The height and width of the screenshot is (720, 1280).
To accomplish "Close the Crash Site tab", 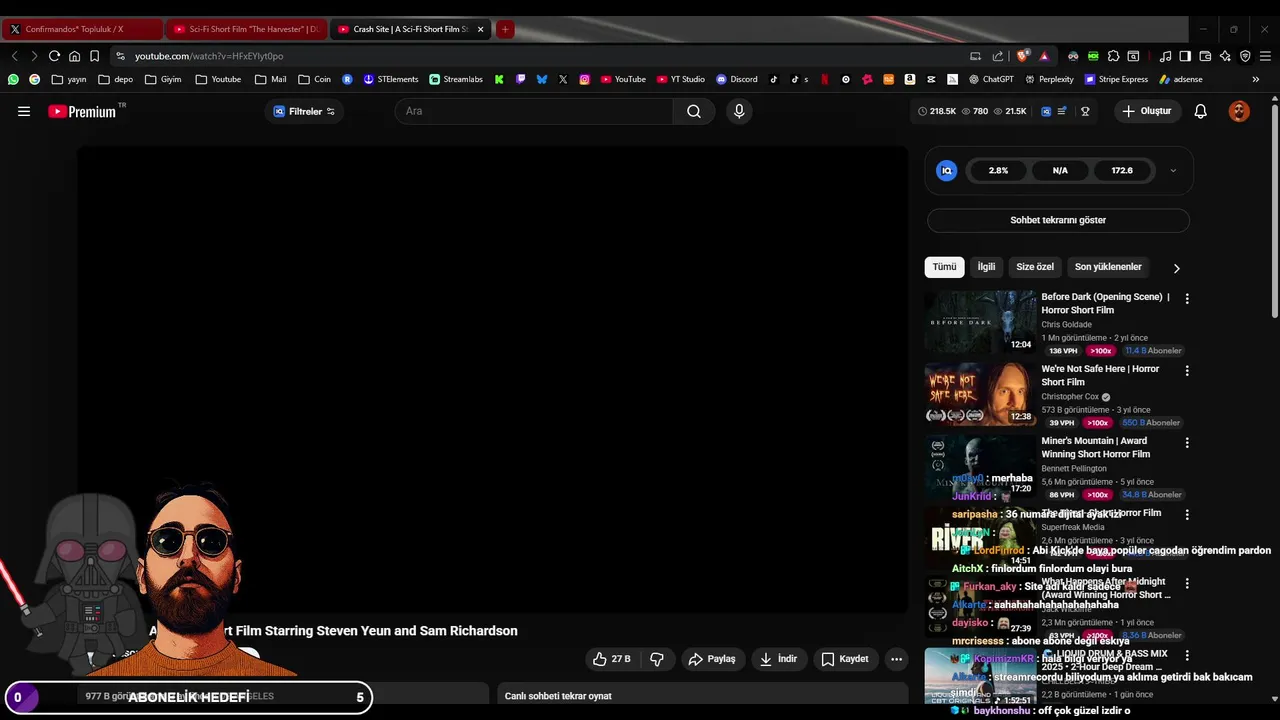I will pos(480,29).
